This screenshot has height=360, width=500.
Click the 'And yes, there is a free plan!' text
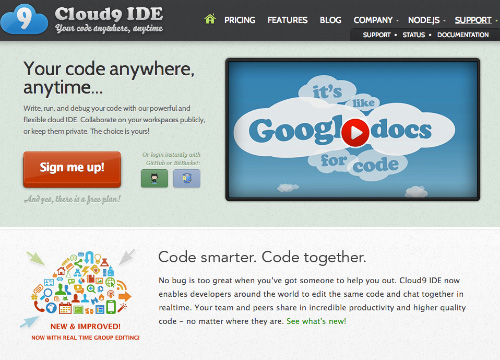[x=72, y=199]
